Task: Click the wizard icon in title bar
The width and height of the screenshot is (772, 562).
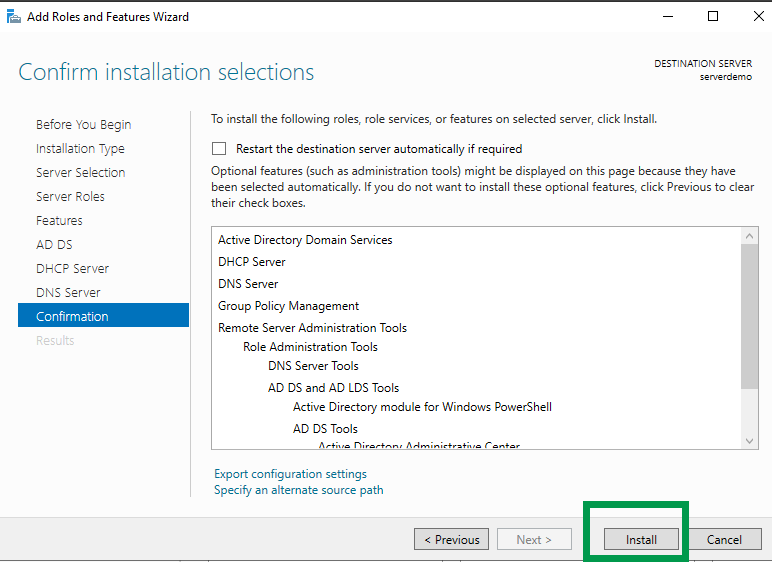Action: [12, 16]
